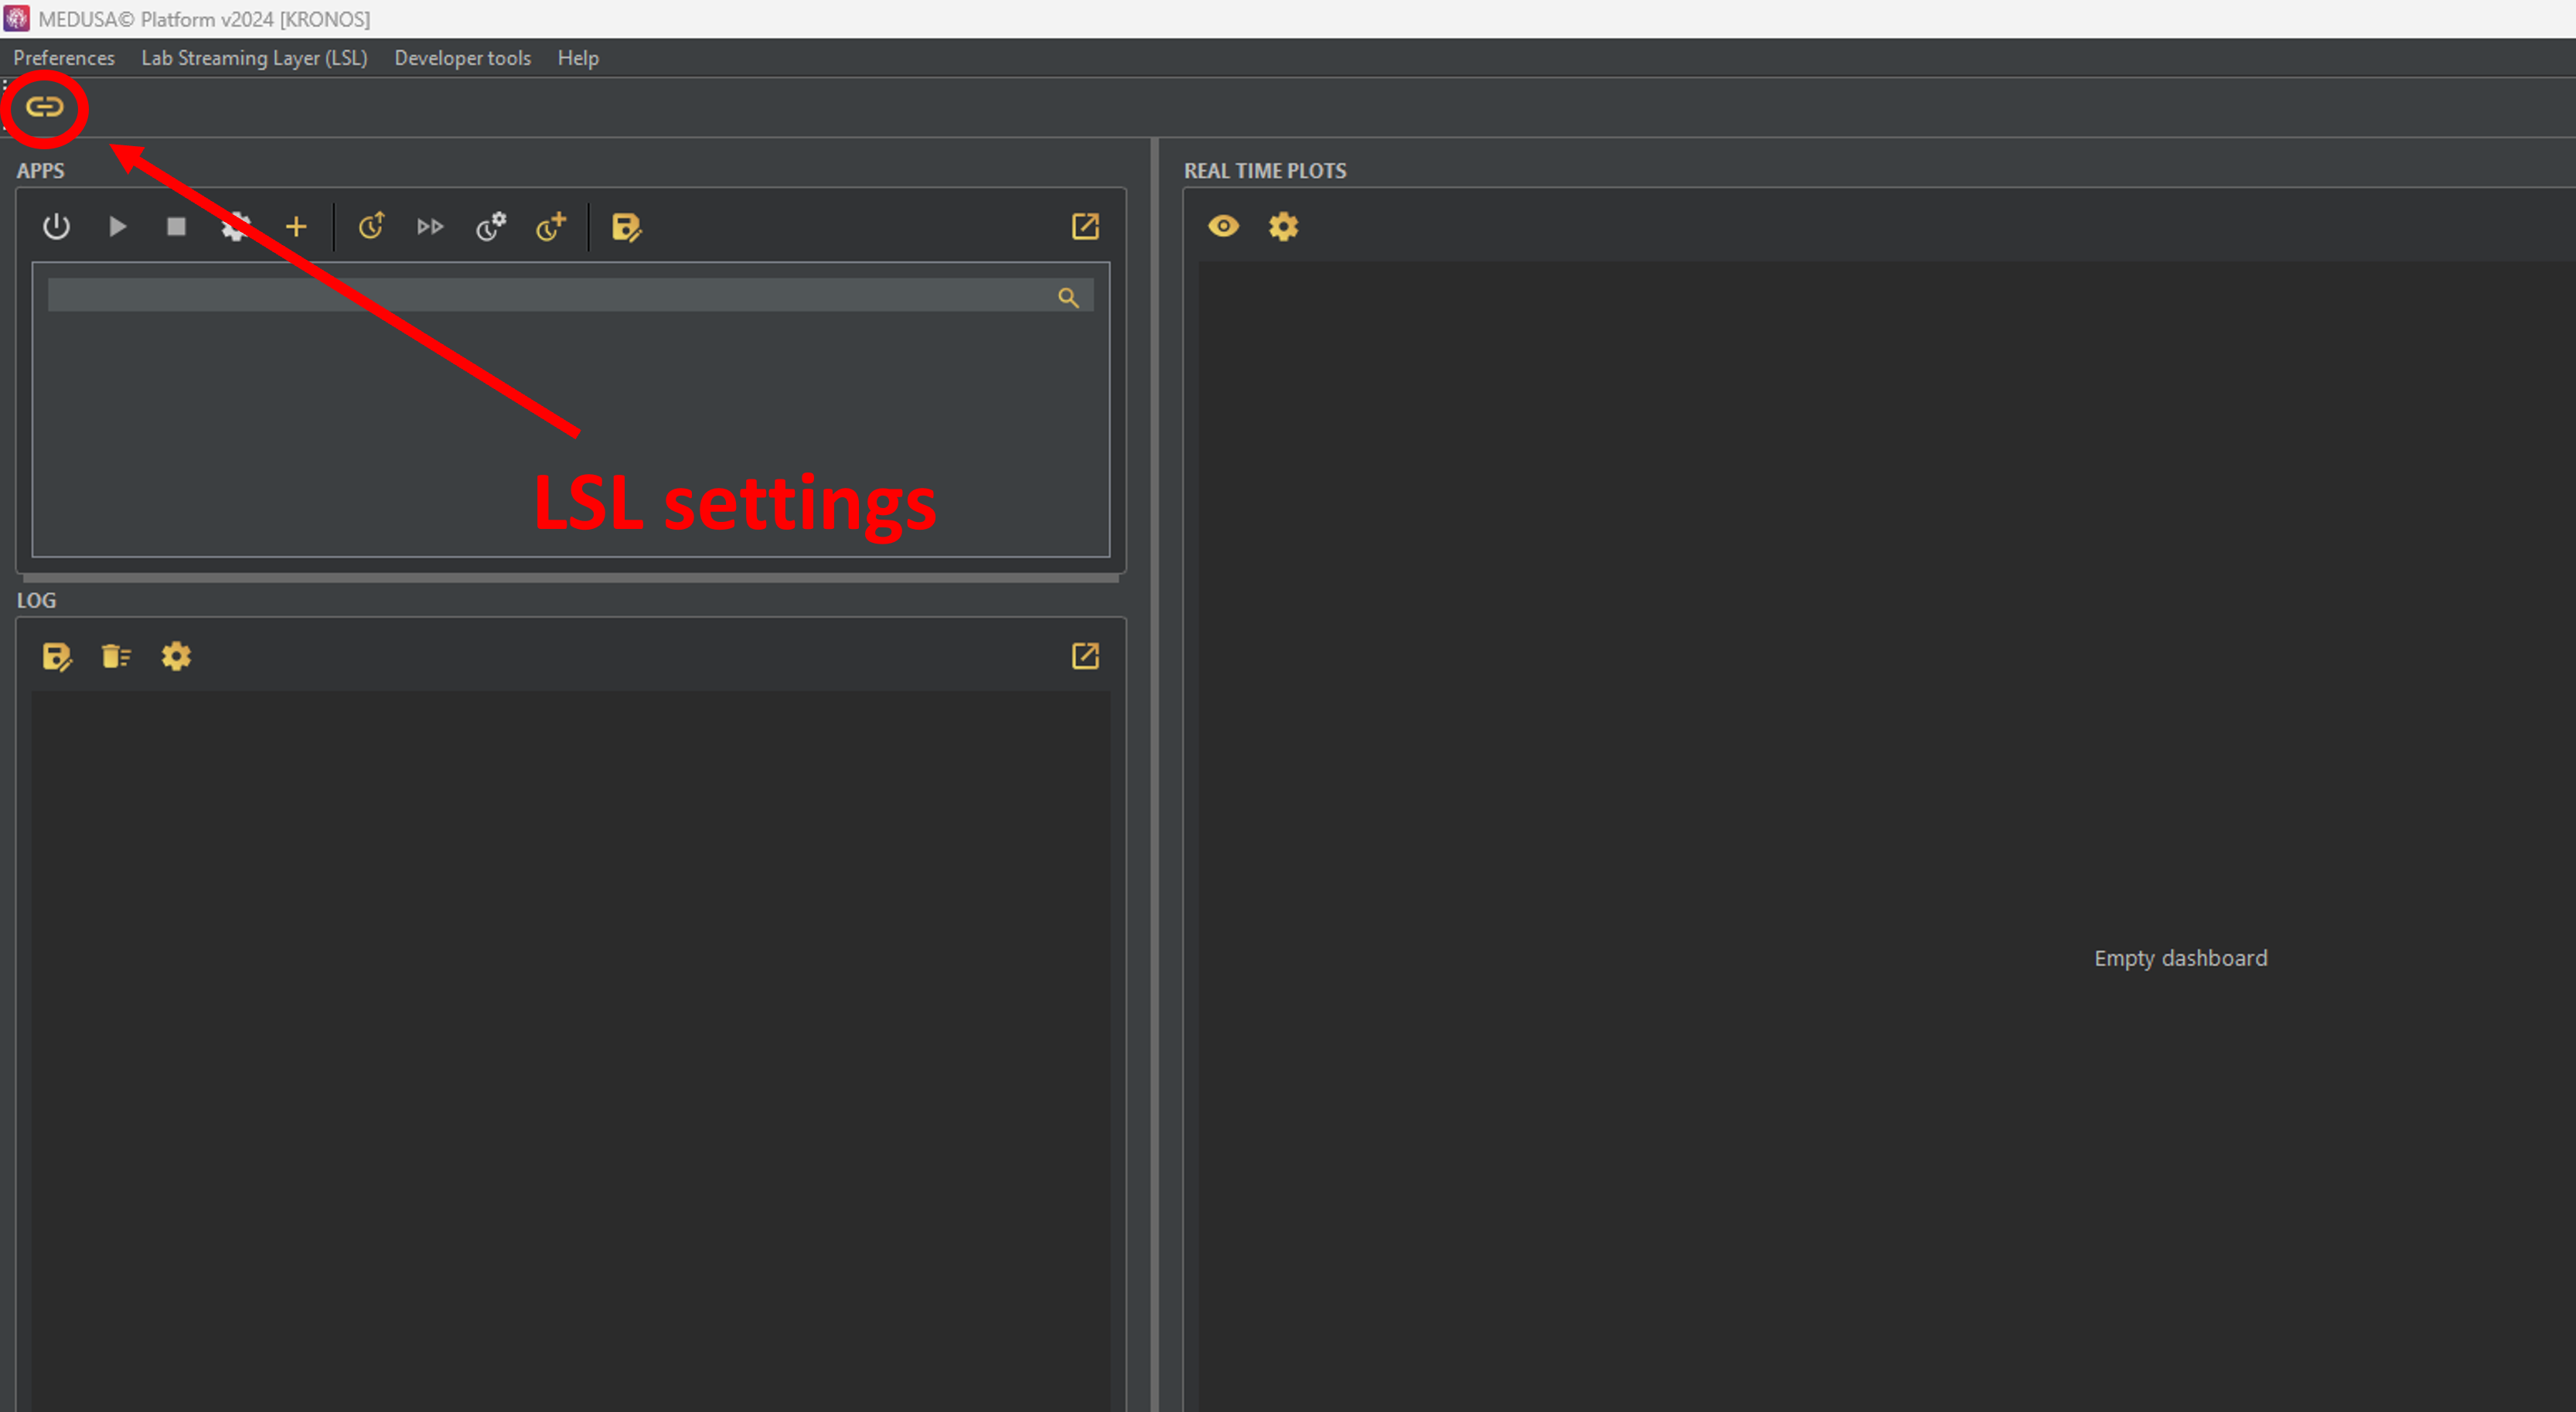
Task: Click the fast-forward double arrow icon
Action: (x=430, y=227)
